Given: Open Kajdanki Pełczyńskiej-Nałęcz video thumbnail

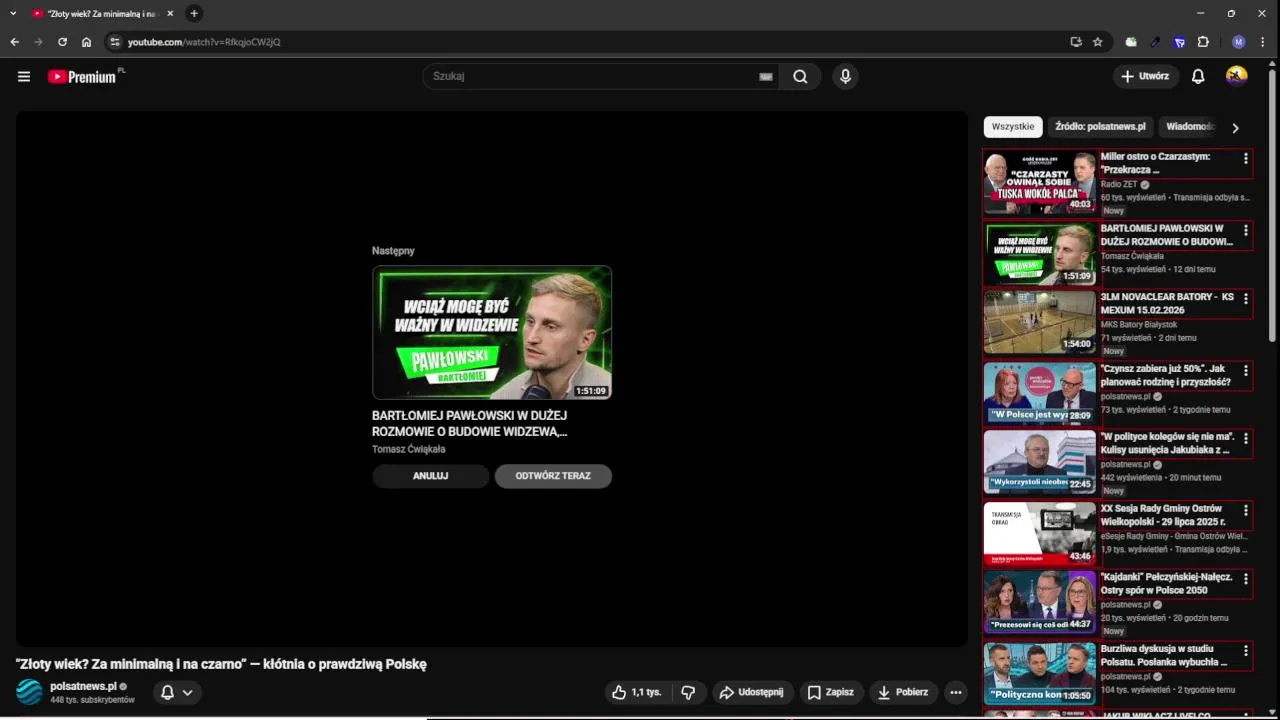Looking at the screenshot, I should tap(1040, 601).
